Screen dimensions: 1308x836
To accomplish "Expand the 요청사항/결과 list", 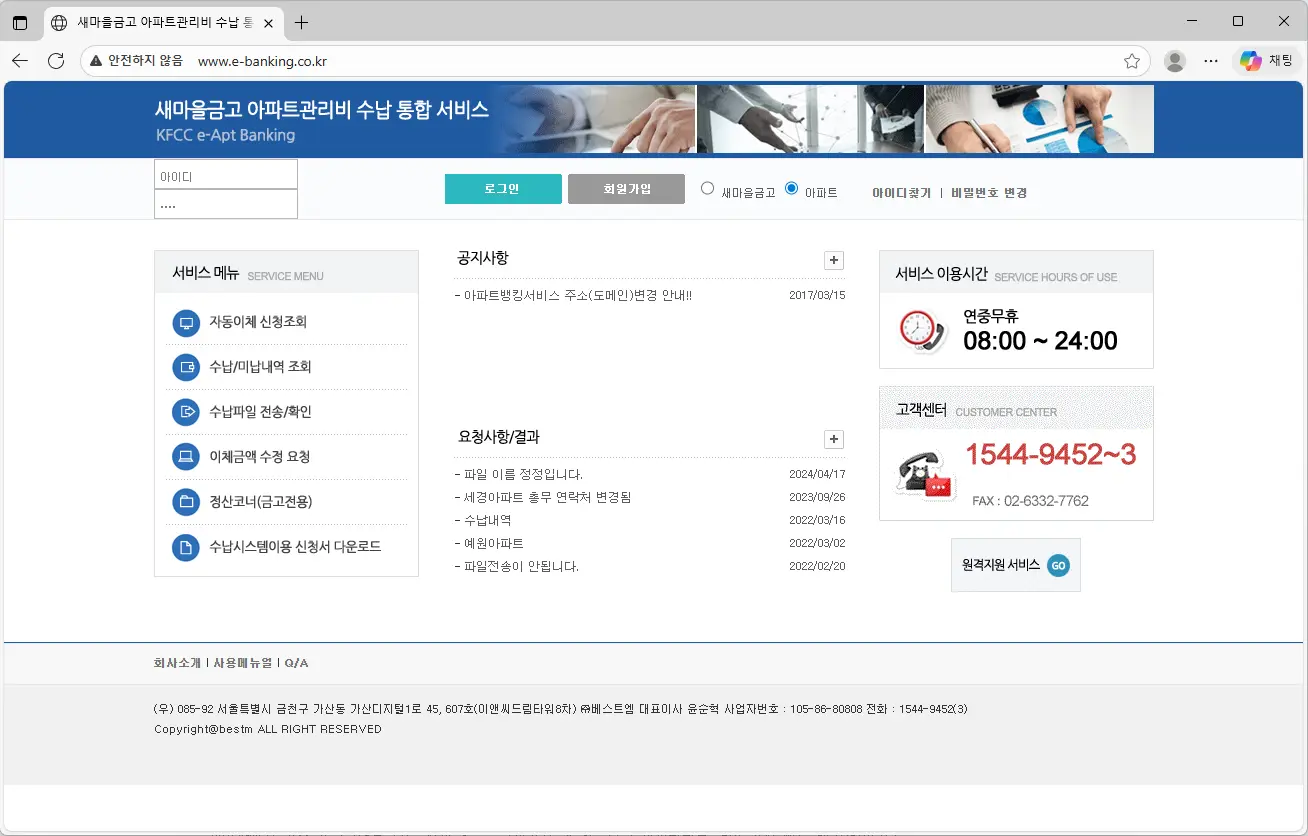I will (x=833, y=439).
